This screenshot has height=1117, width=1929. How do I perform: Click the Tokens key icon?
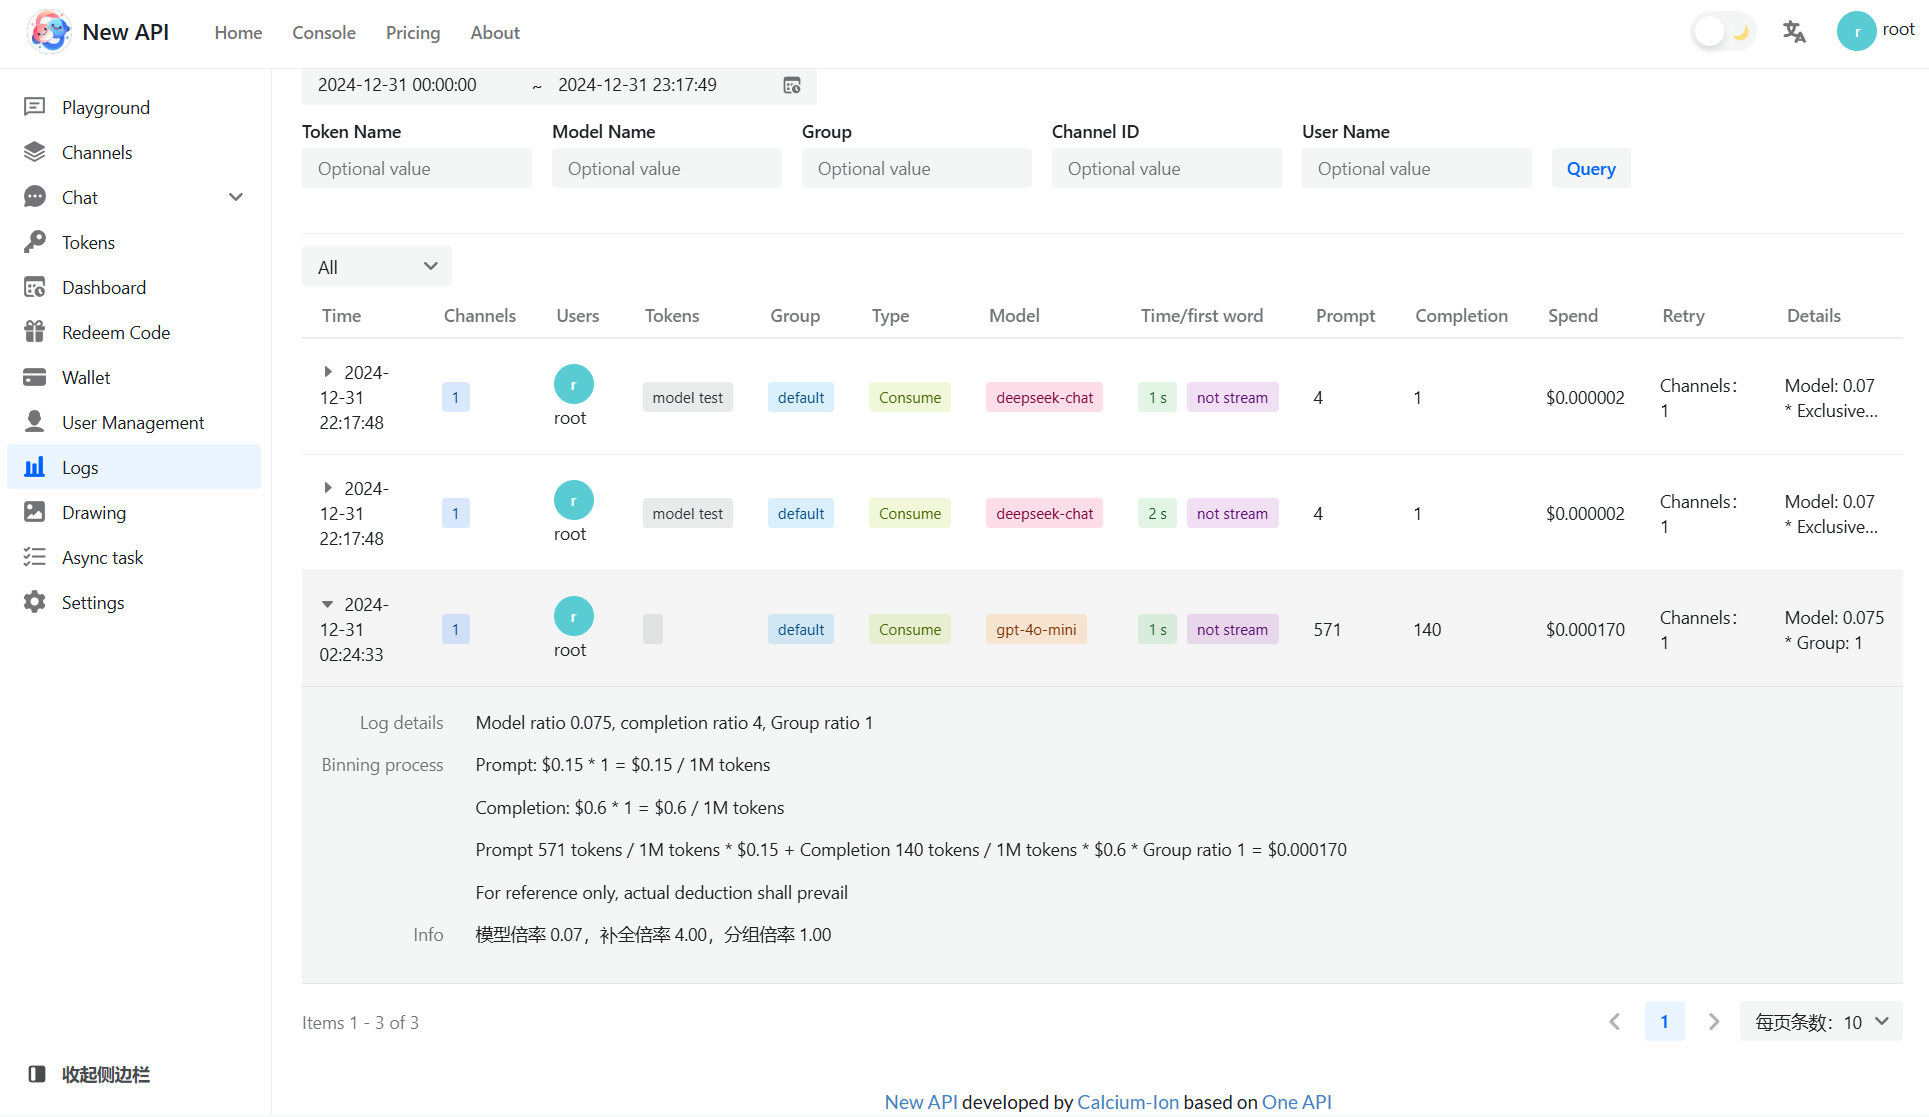(35, 242)
